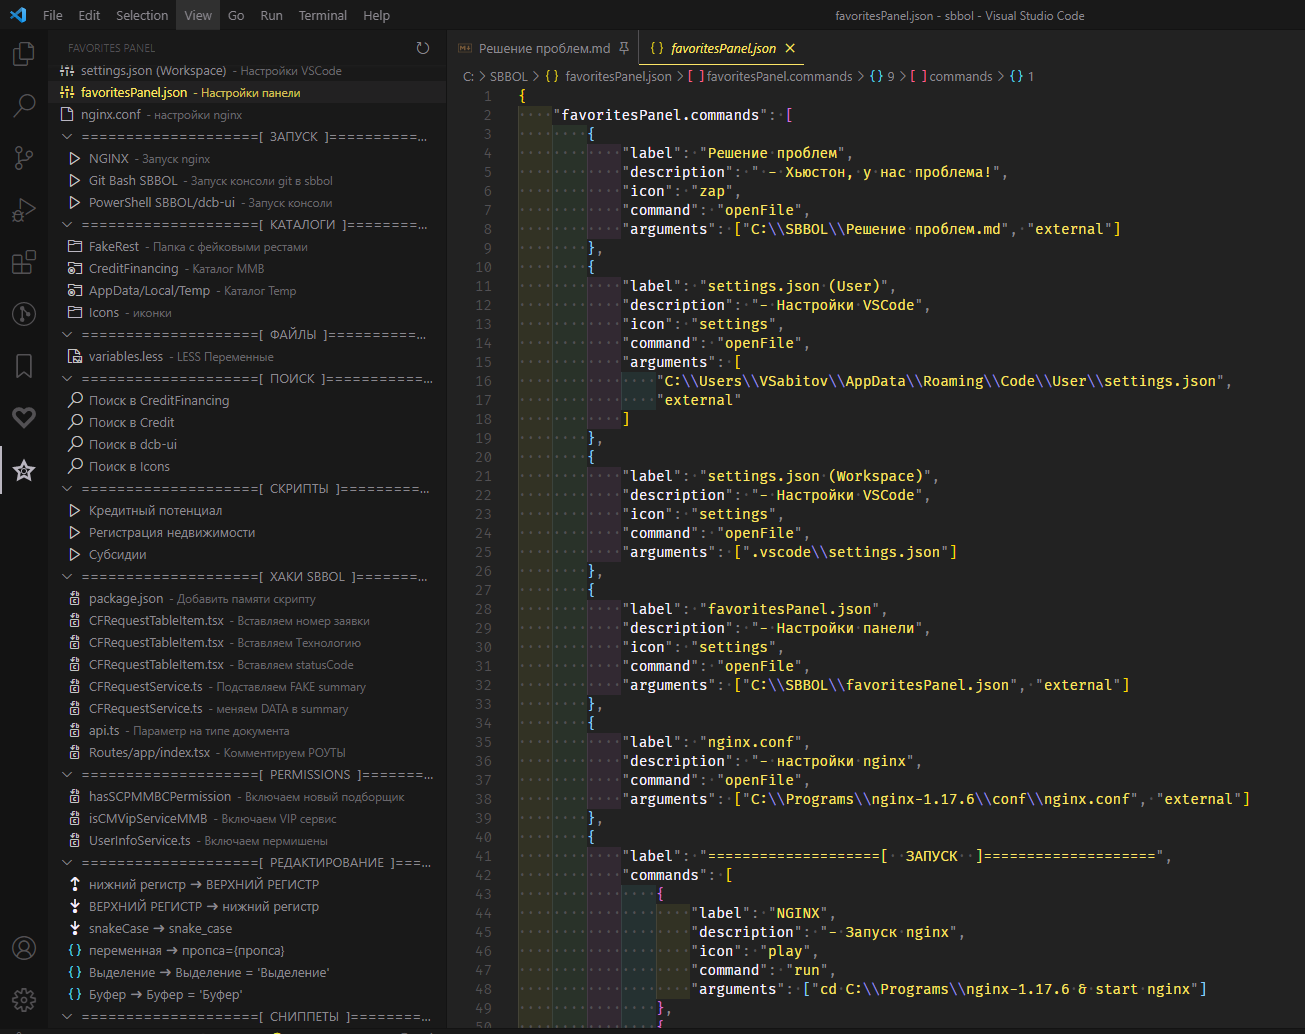Collapse the ПОИСК section
The image size is (1305, 1034).
click(x=67, y=378)
